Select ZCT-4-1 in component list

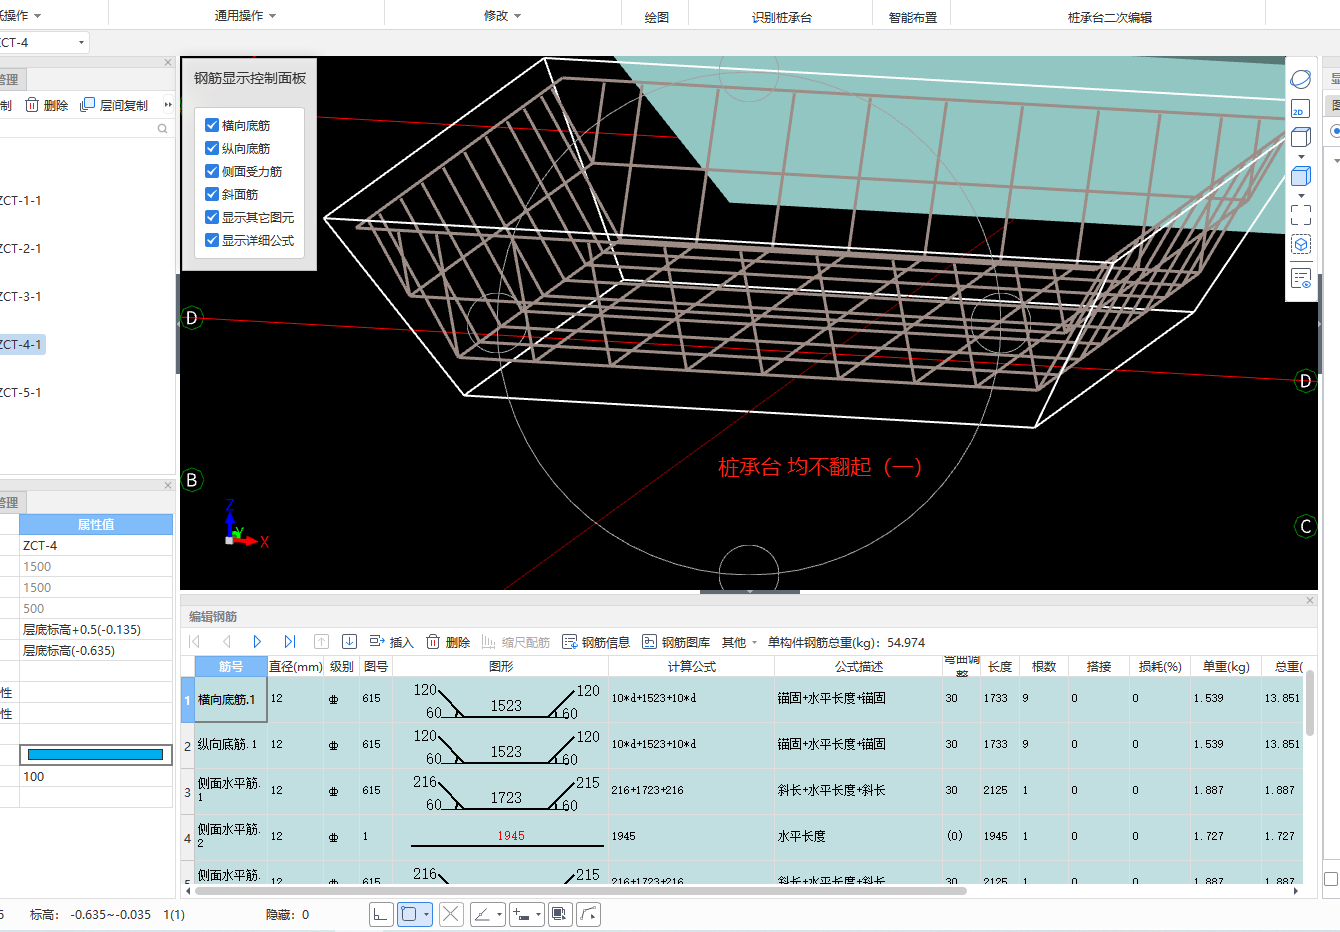click(21, 344)
